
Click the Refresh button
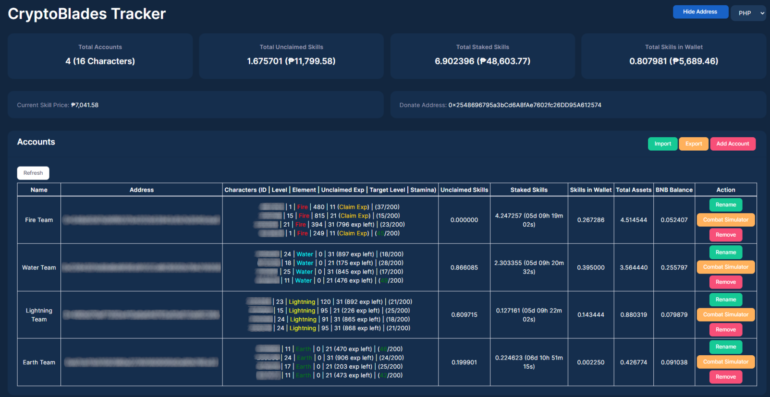33,173
